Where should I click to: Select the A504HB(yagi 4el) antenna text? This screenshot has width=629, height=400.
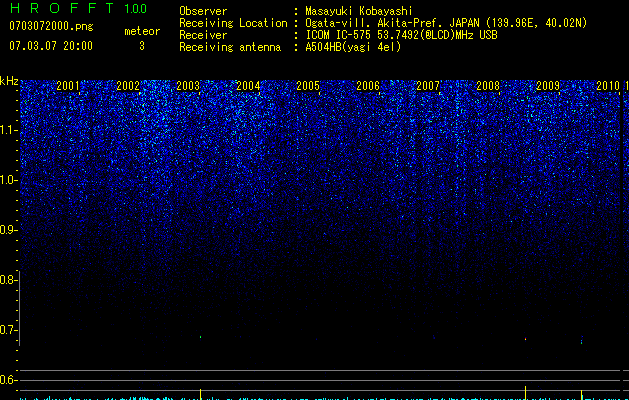[353, 47]
